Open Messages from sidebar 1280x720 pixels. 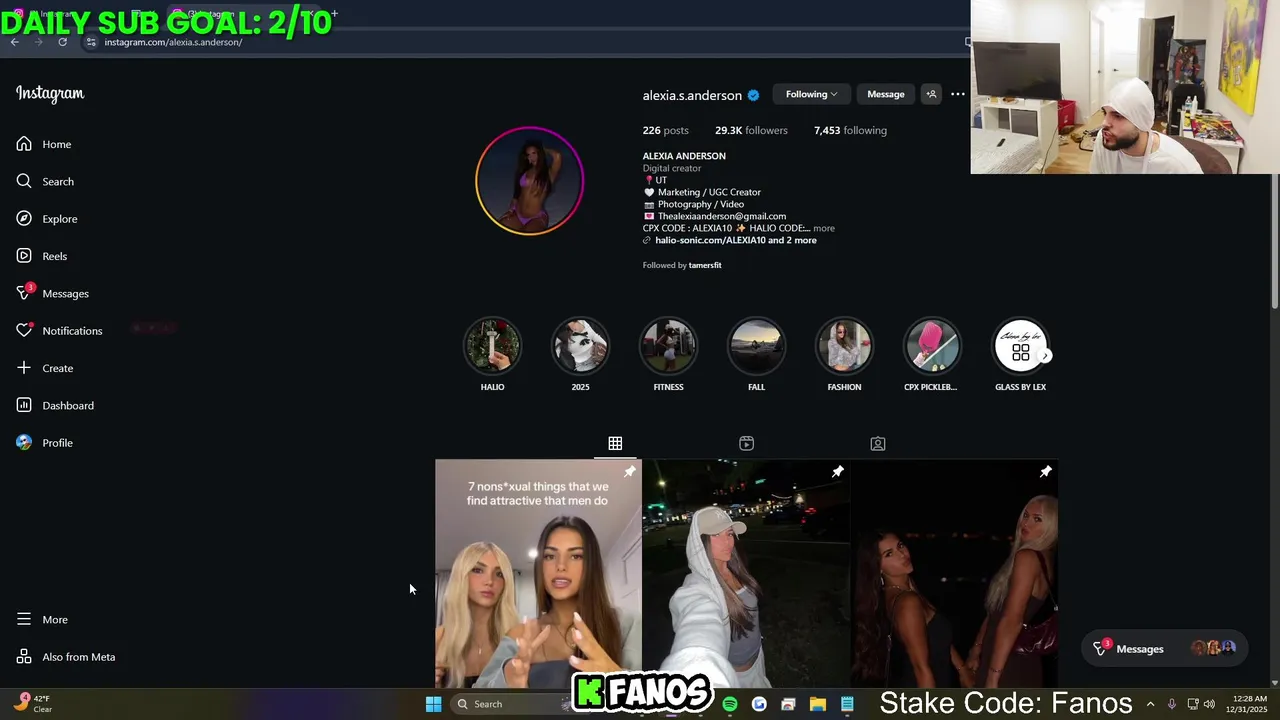pyautogui.click(x=53, y=293)
